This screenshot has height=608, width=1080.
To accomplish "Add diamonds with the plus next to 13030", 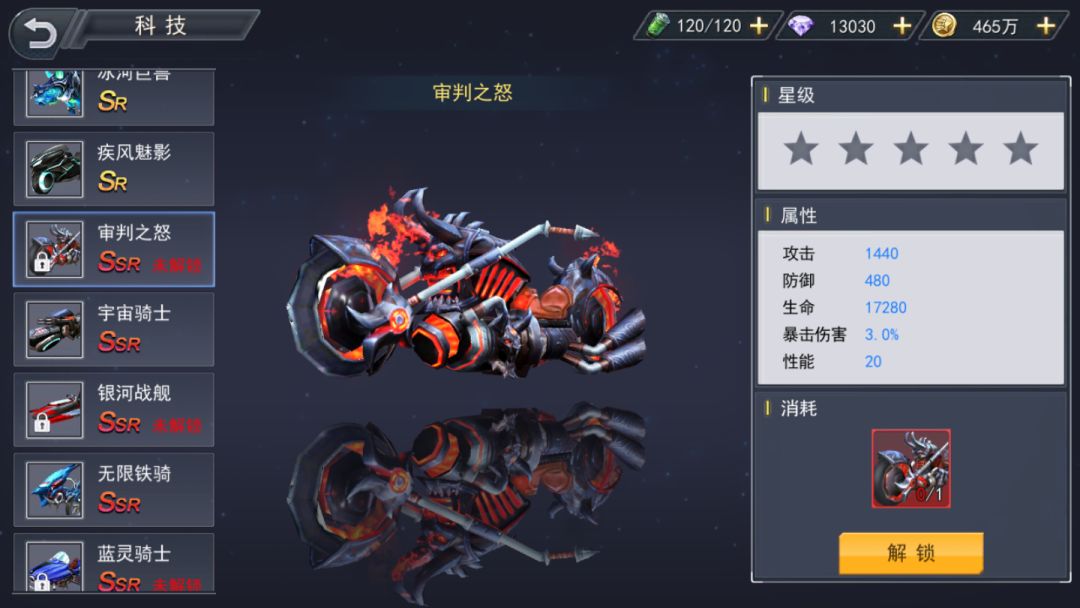I will [x=902, y=26].
